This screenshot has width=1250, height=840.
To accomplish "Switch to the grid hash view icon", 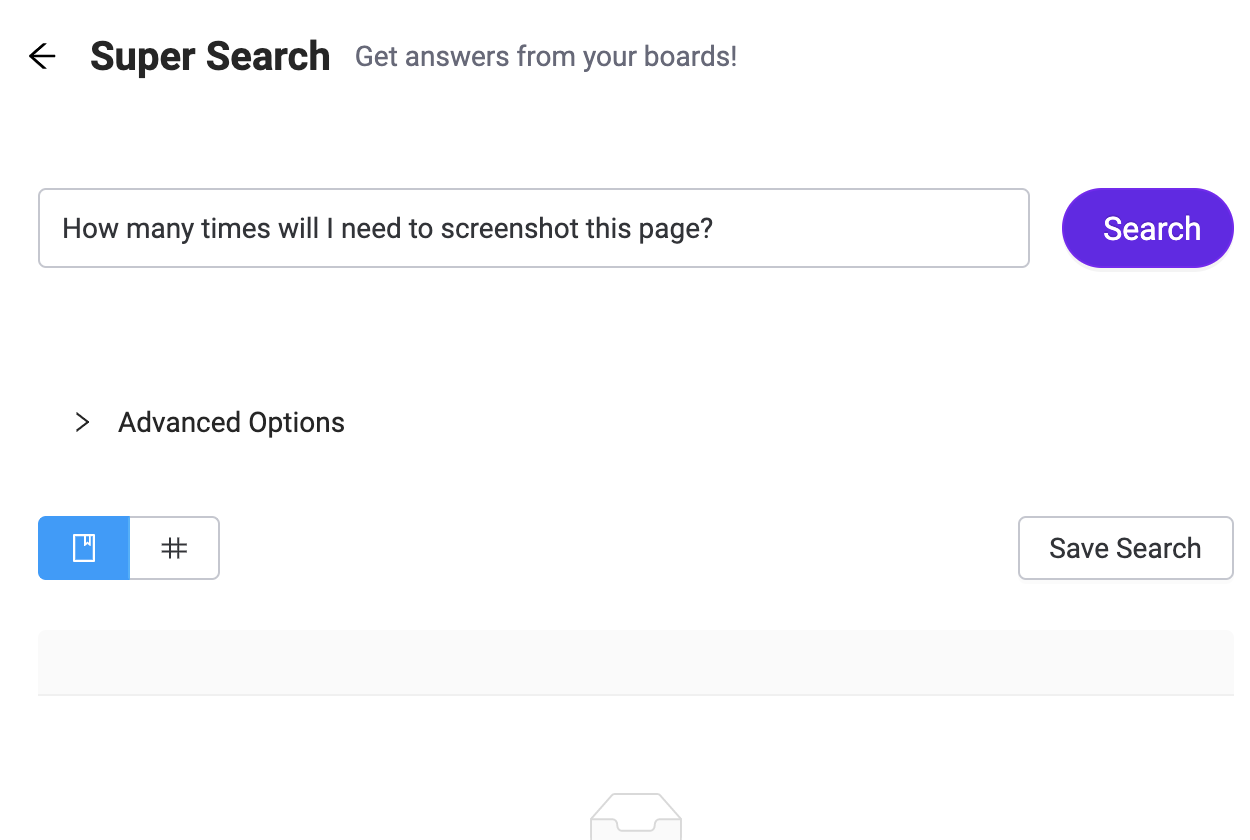I will (x=174, y=548).
